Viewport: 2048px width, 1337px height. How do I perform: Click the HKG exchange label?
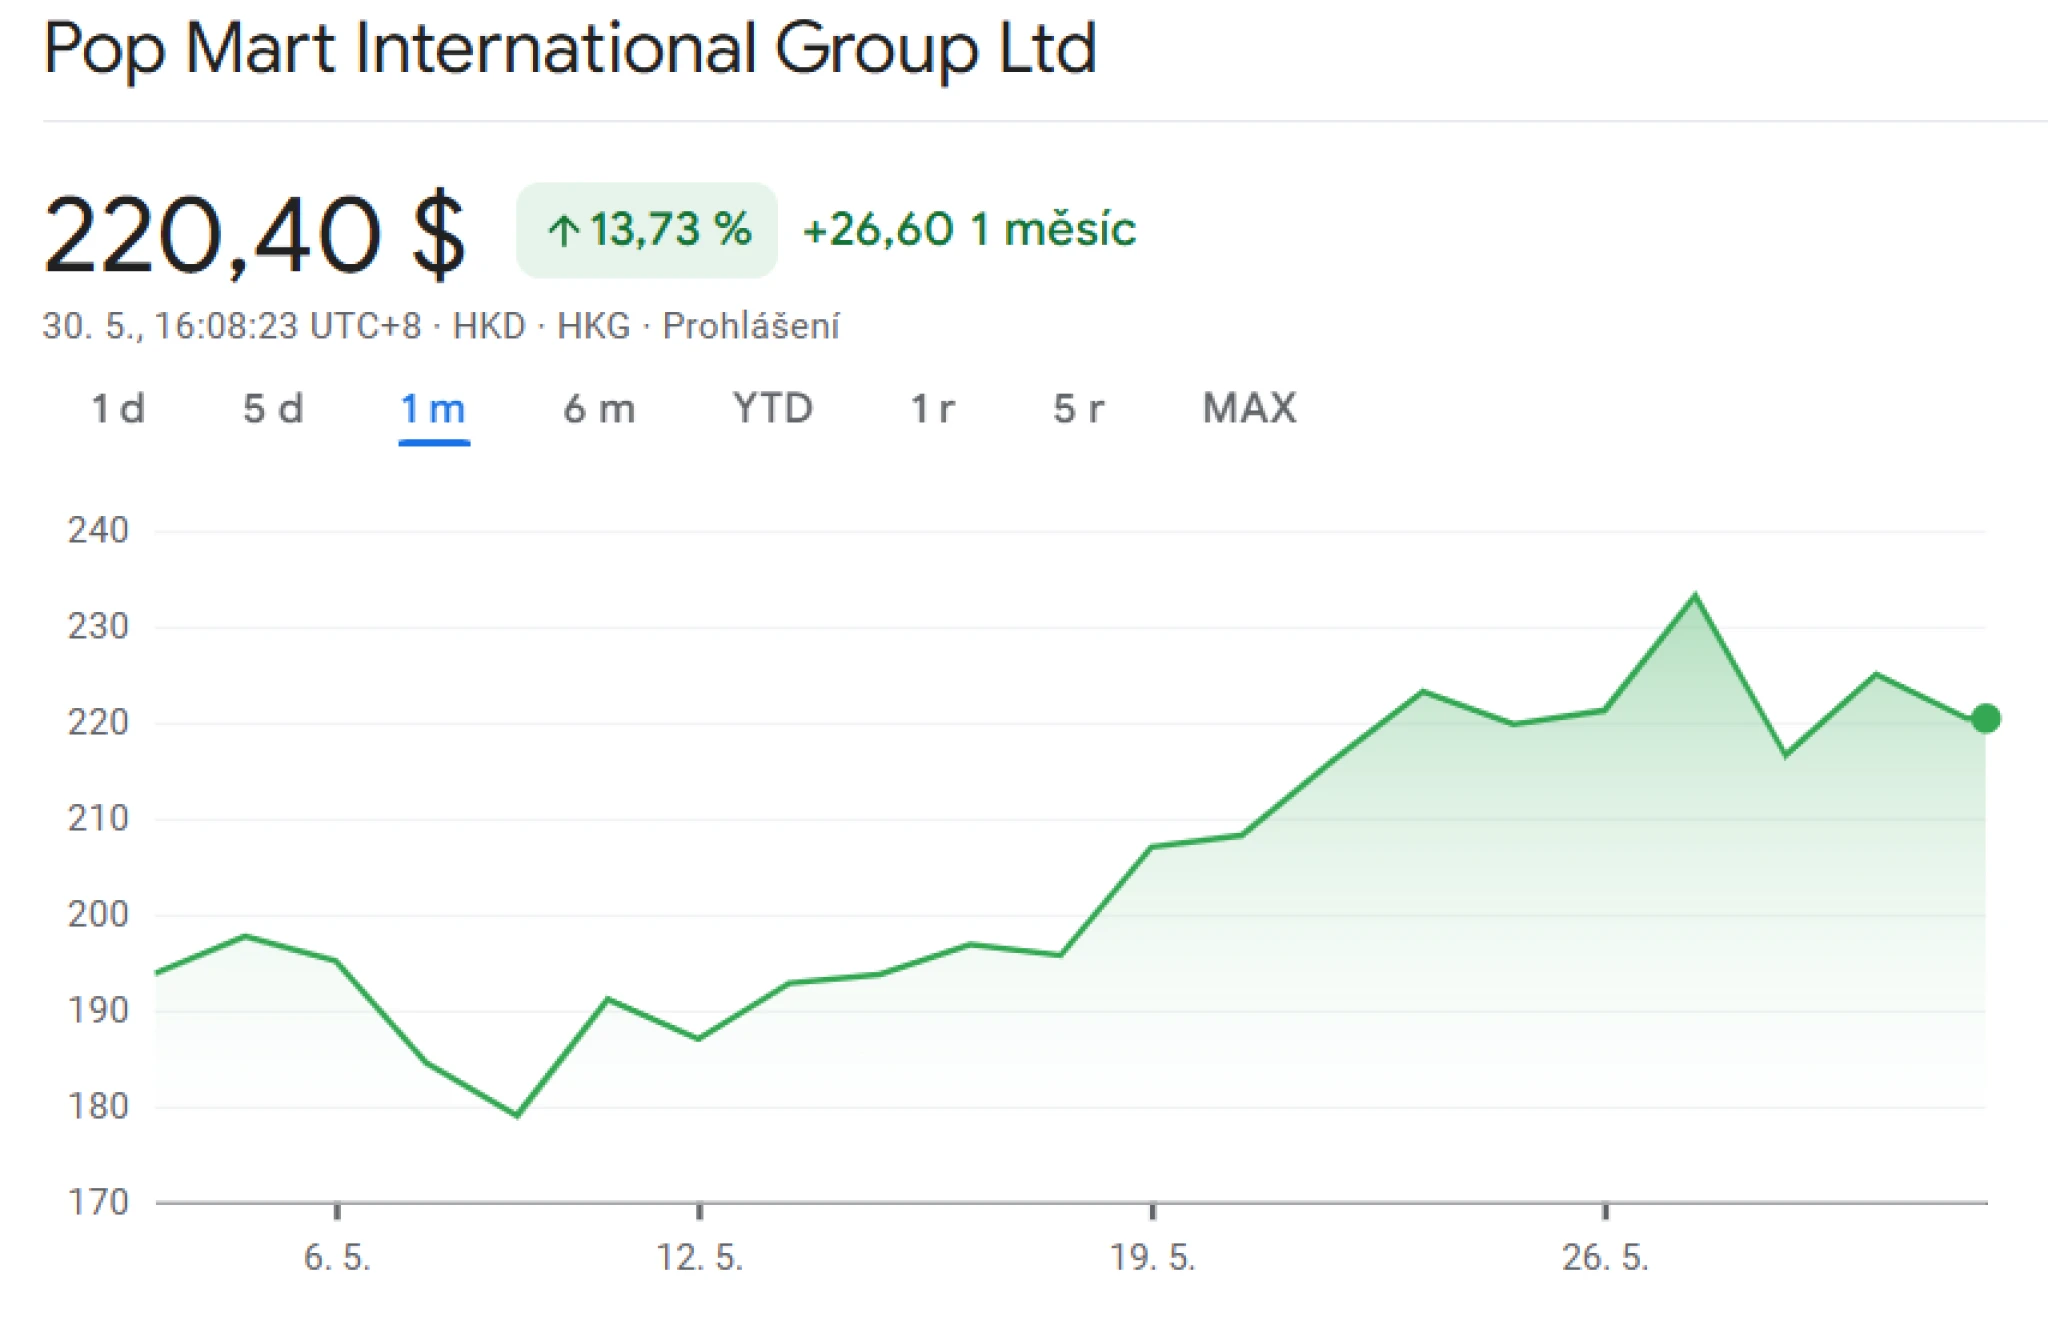[x=594, y=326]
